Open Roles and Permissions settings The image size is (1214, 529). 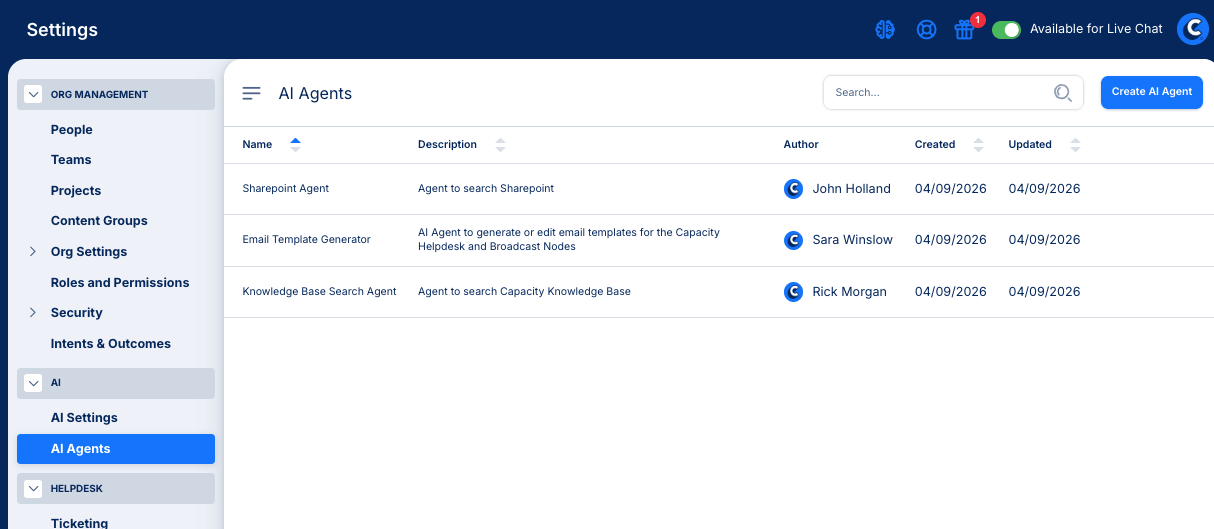point(120,283)
